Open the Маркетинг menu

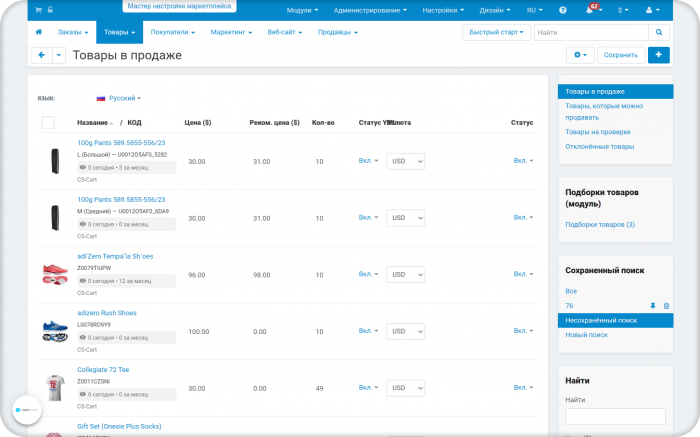point(231,32)
